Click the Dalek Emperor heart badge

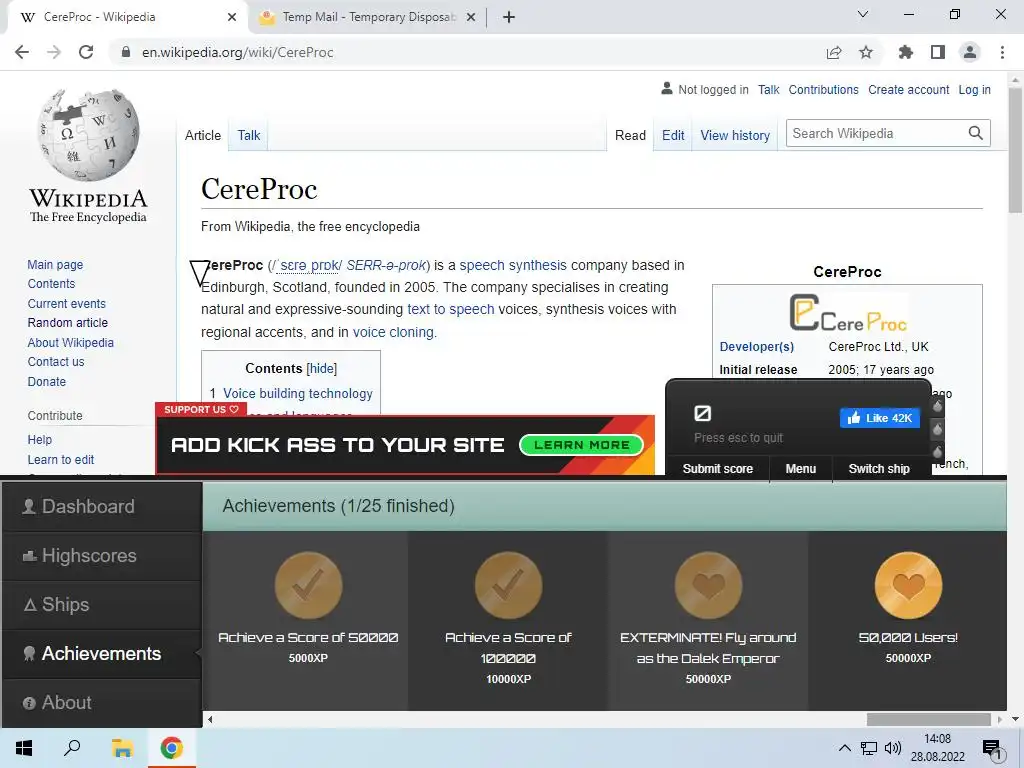point(708,585)
